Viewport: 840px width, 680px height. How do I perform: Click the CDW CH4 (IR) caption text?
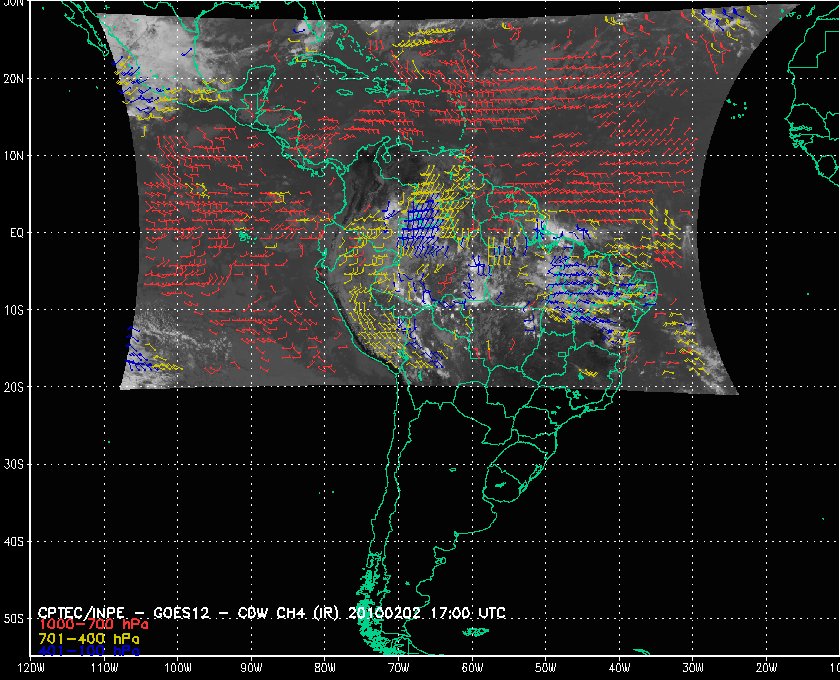point(289,613)
